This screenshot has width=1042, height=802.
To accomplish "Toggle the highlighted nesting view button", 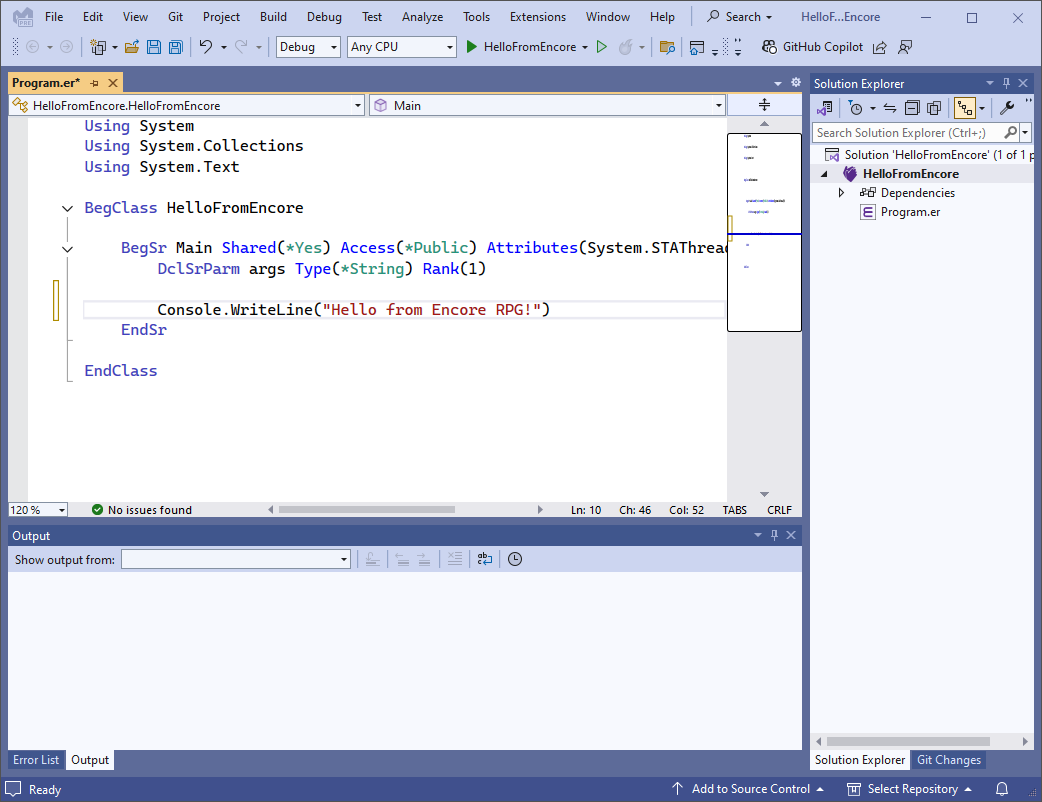I will (x=965, y=108).
